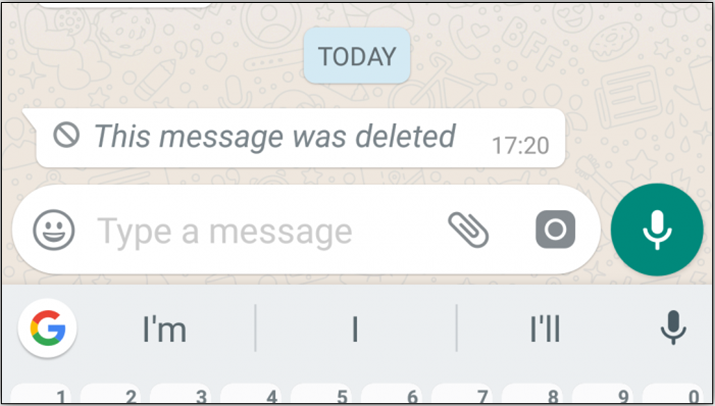Select the "I" keyboard suggestion
Image resolution: width=715 pixels, height=406 pixels.
click(x=355, y=329)
